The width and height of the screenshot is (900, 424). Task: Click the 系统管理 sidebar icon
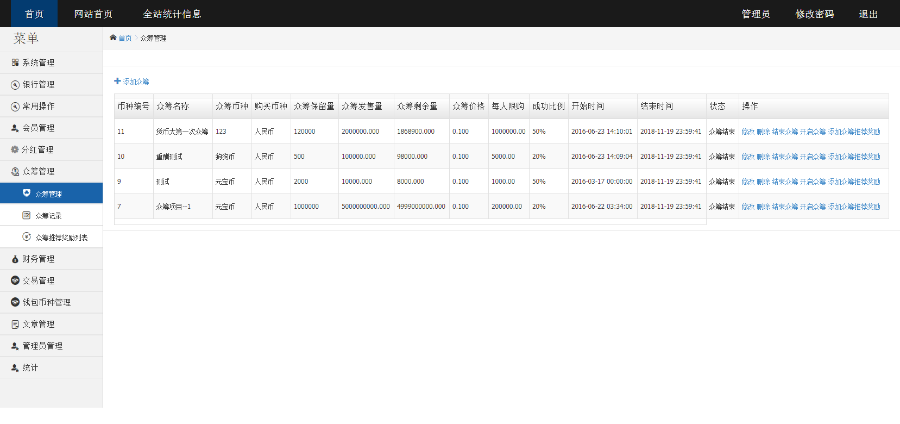[15, 63]
